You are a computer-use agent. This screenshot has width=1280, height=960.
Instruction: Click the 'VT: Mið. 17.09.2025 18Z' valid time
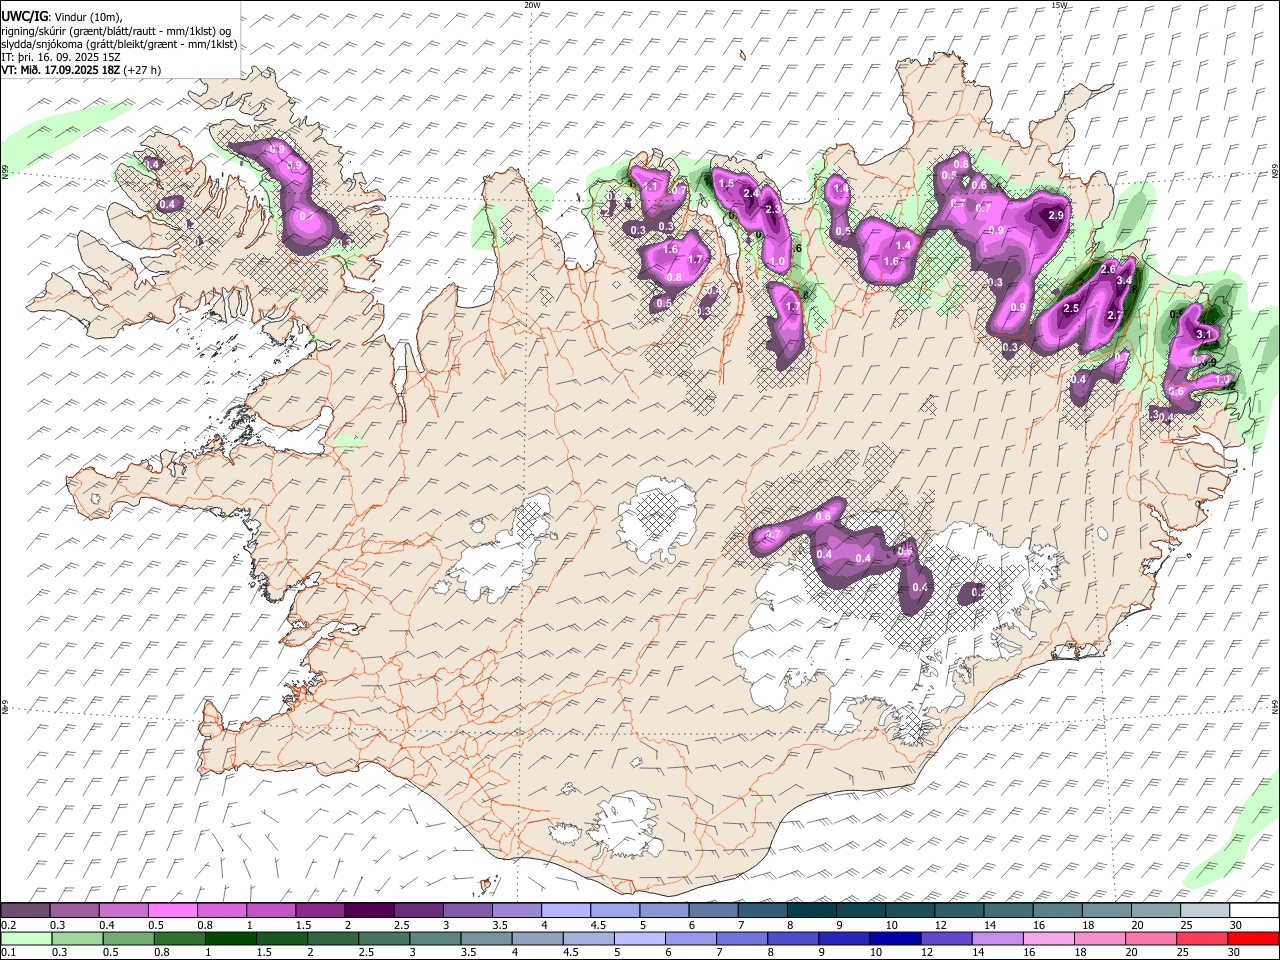coord(61,70)
